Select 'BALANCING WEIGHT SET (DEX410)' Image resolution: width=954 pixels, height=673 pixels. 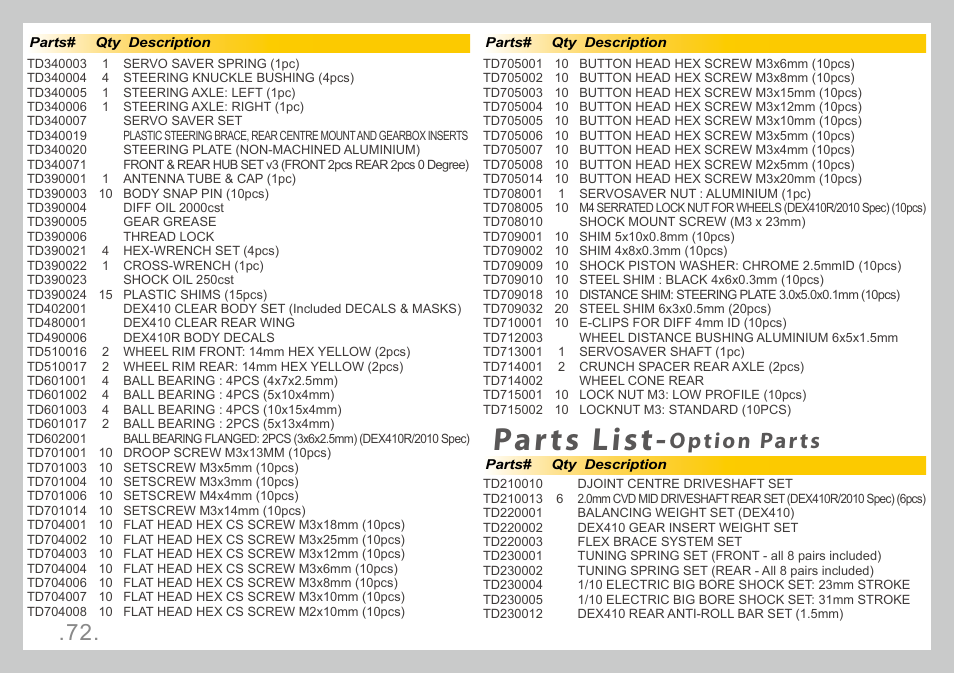click(686, 513)
